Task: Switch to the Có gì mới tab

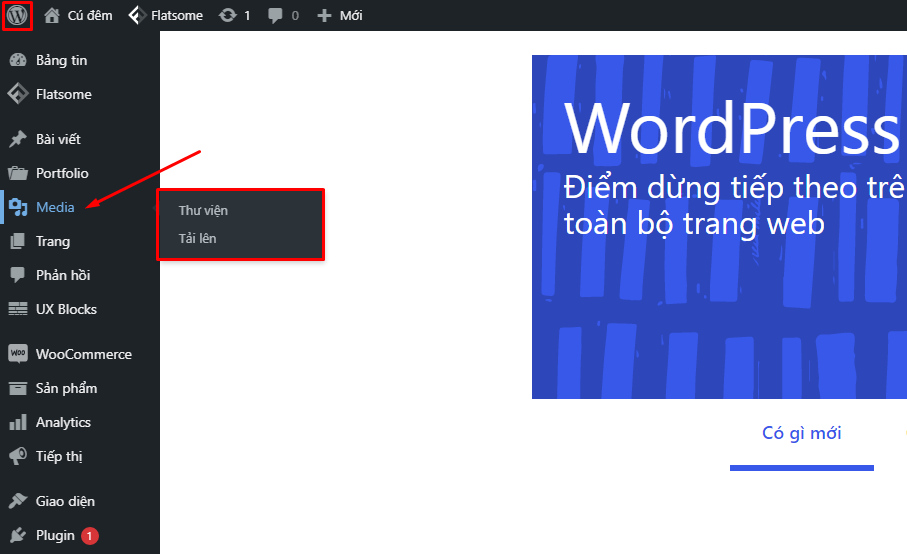Action: (x=802, y=433)
